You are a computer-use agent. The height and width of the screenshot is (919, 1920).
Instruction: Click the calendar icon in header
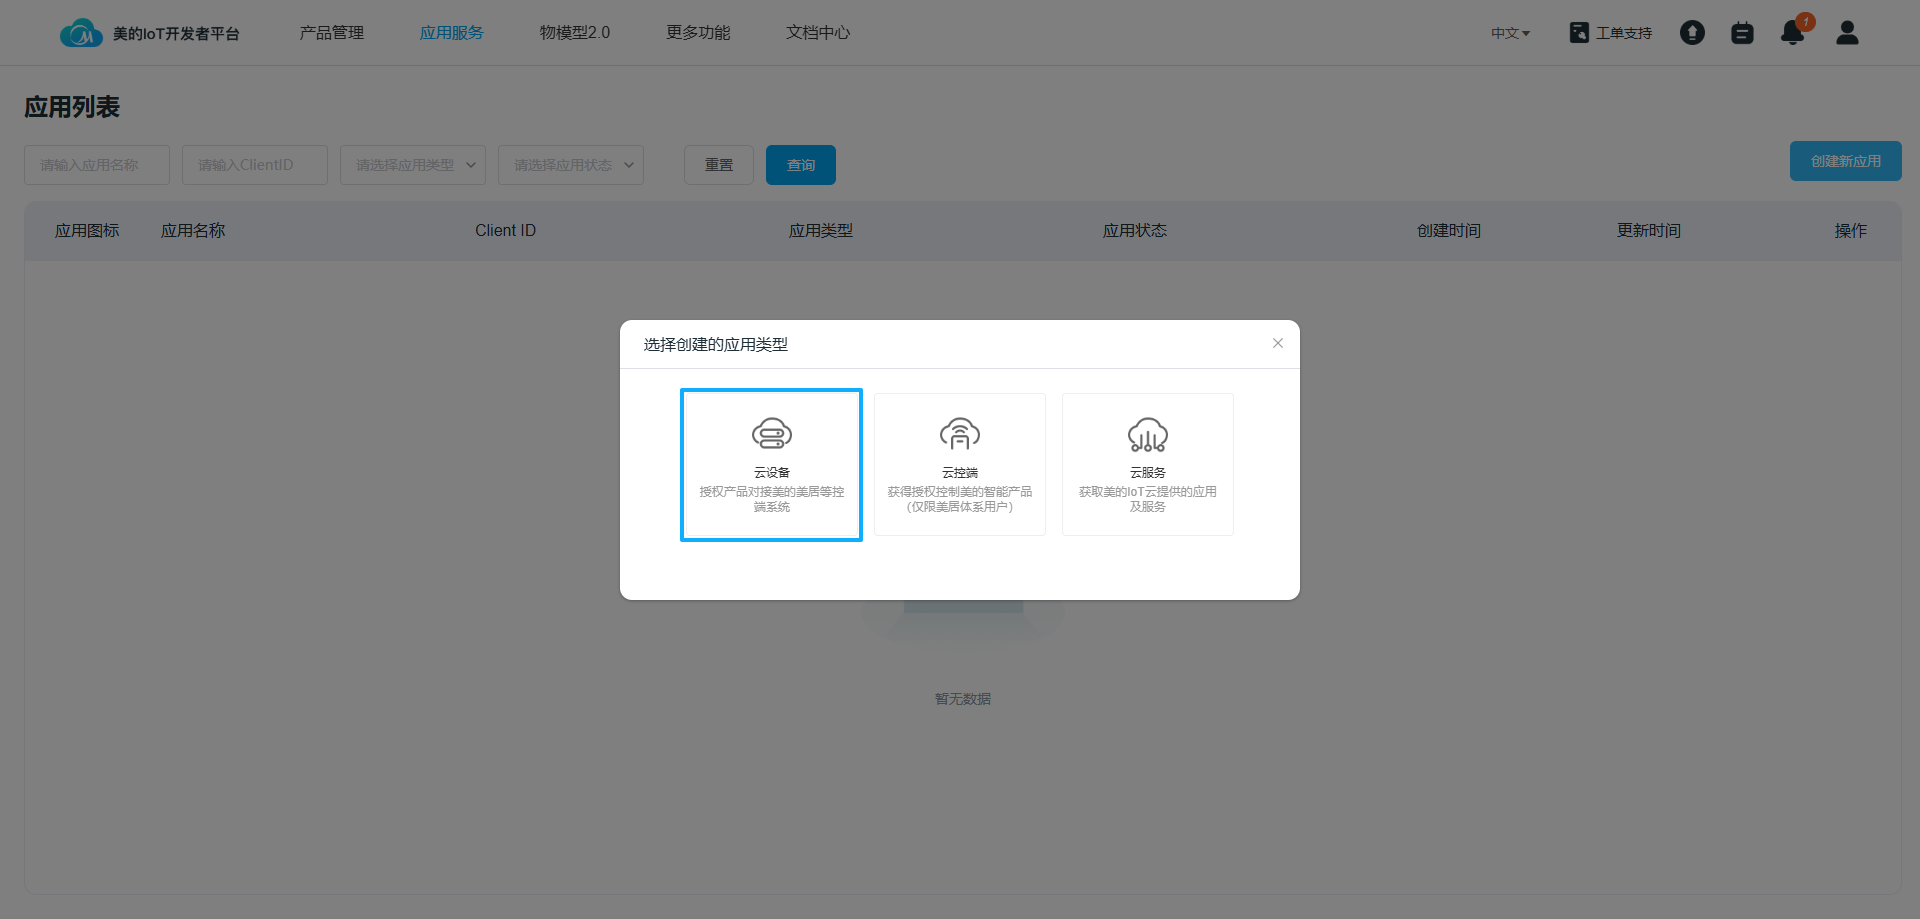coord(1742,33)
